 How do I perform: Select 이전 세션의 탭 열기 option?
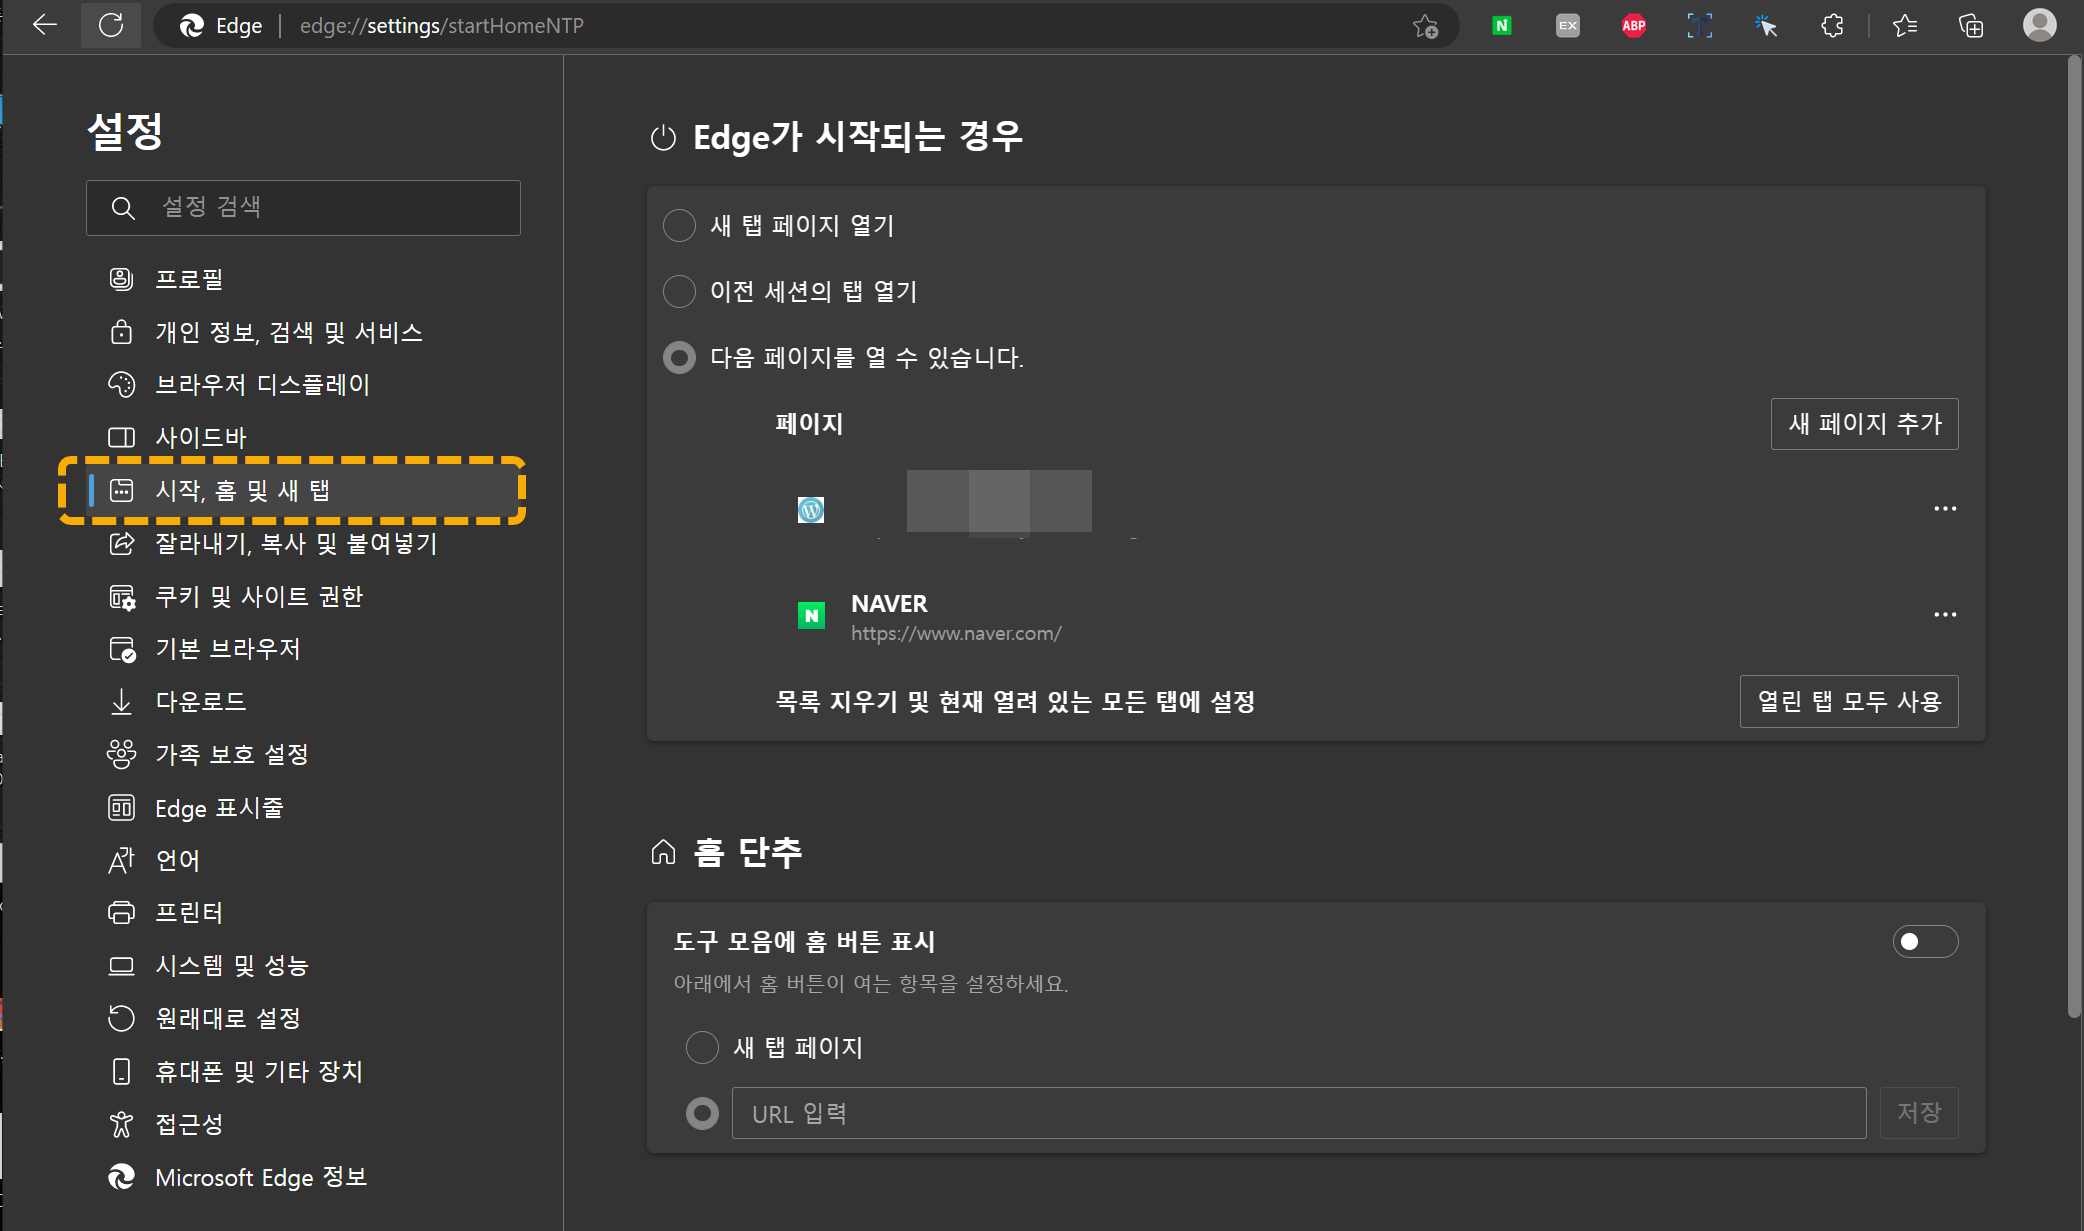tap(679, 291)
